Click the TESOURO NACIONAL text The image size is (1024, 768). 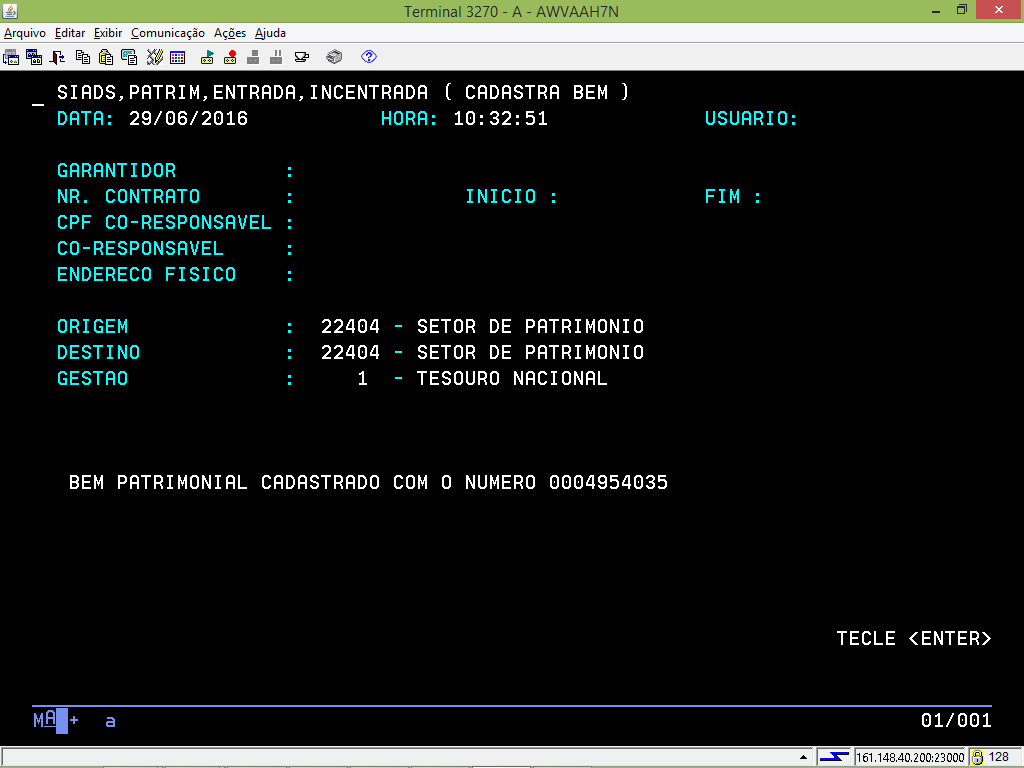512,379
